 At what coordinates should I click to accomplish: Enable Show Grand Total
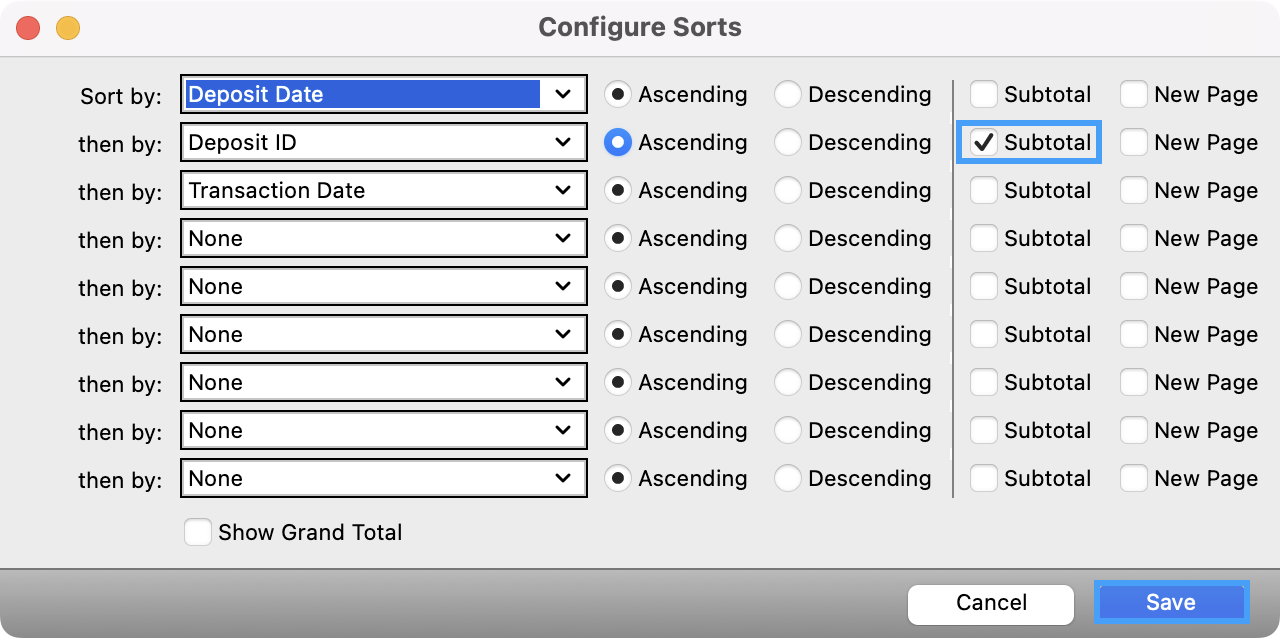(198, 532)
